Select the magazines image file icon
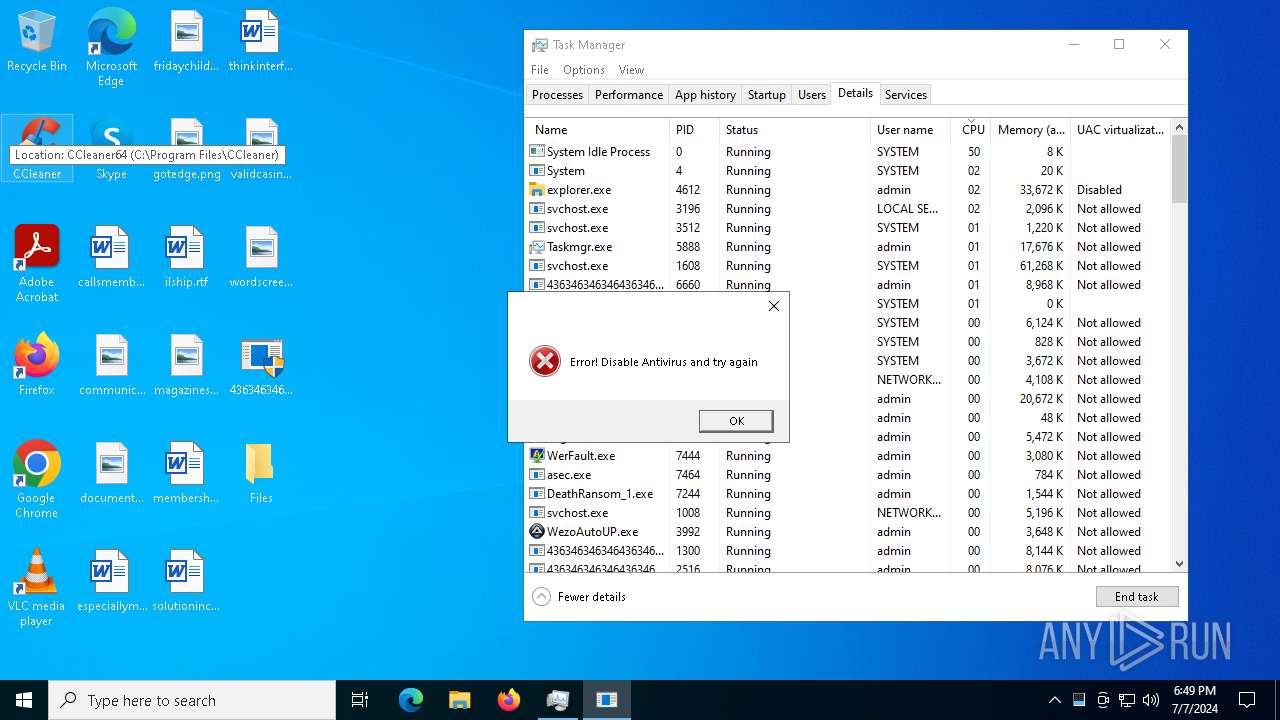Image resolution: width=1280 pixels, height=720 pixels. (187, 365)
